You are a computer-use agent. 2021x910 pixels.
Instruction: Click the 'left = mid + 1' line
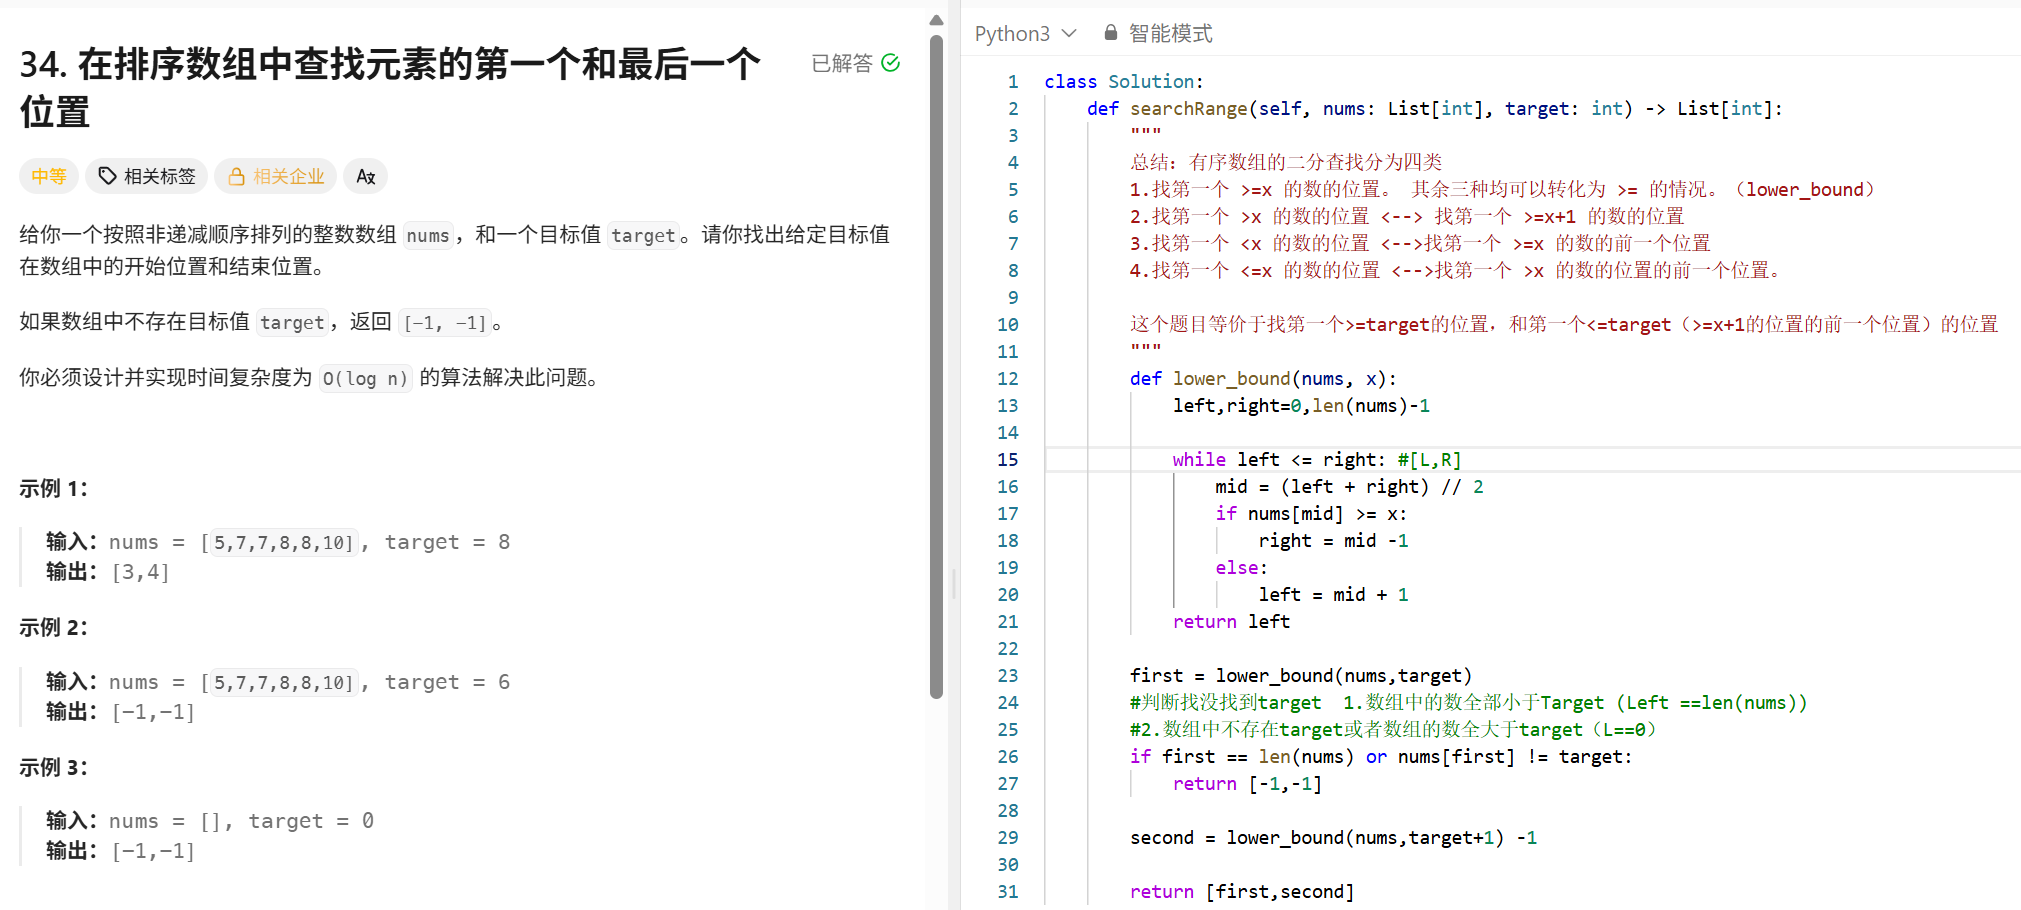[x=1333, y=595]
